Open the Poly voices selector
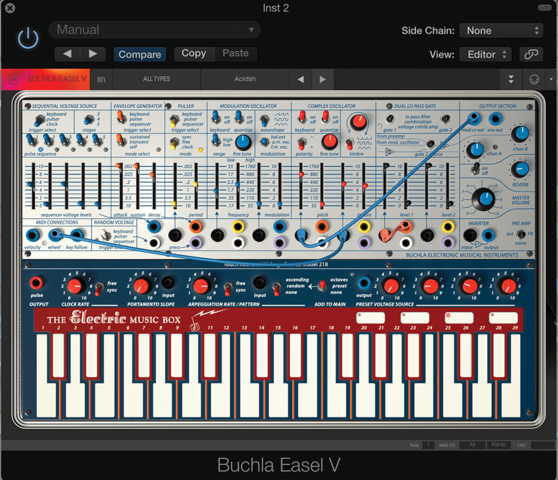The width and height of the screenshot is (558, 480). (428, 445)
